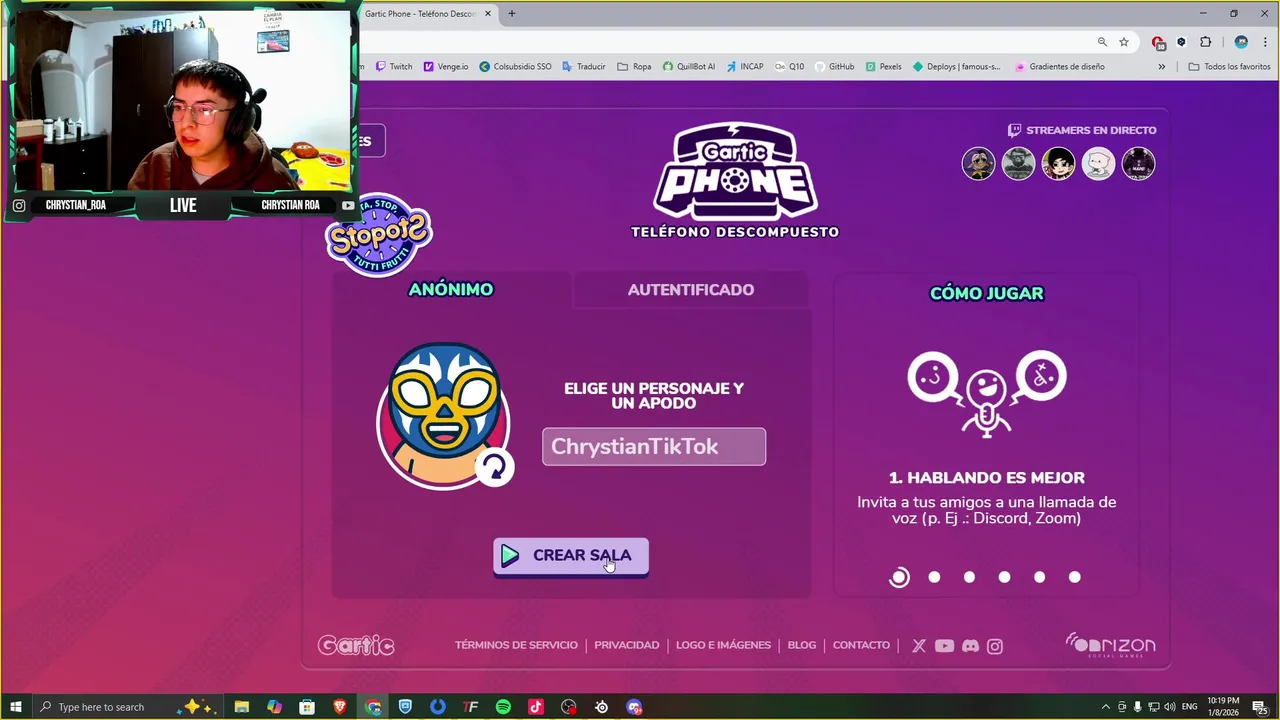Click the taskbar search box
Screen dimensions: 1280x720
[127, 707]
